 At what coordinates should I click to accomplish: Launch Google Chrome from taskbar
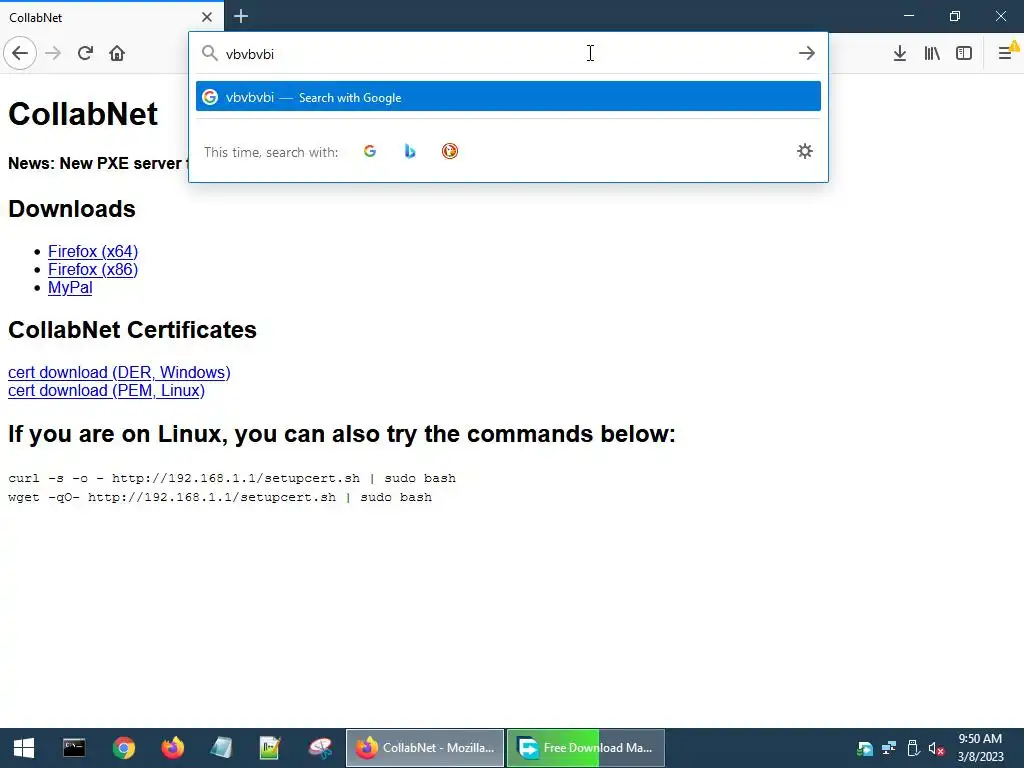point(123,748)
